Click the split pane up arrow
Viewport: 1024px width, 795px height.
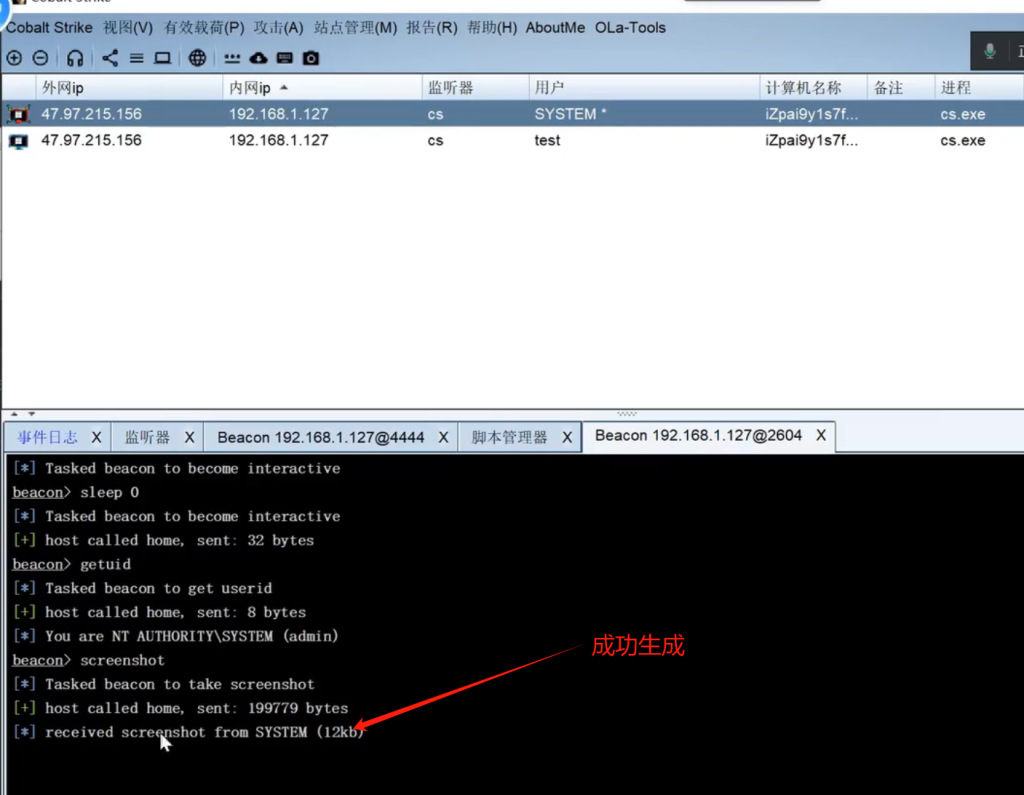[14, 414]
